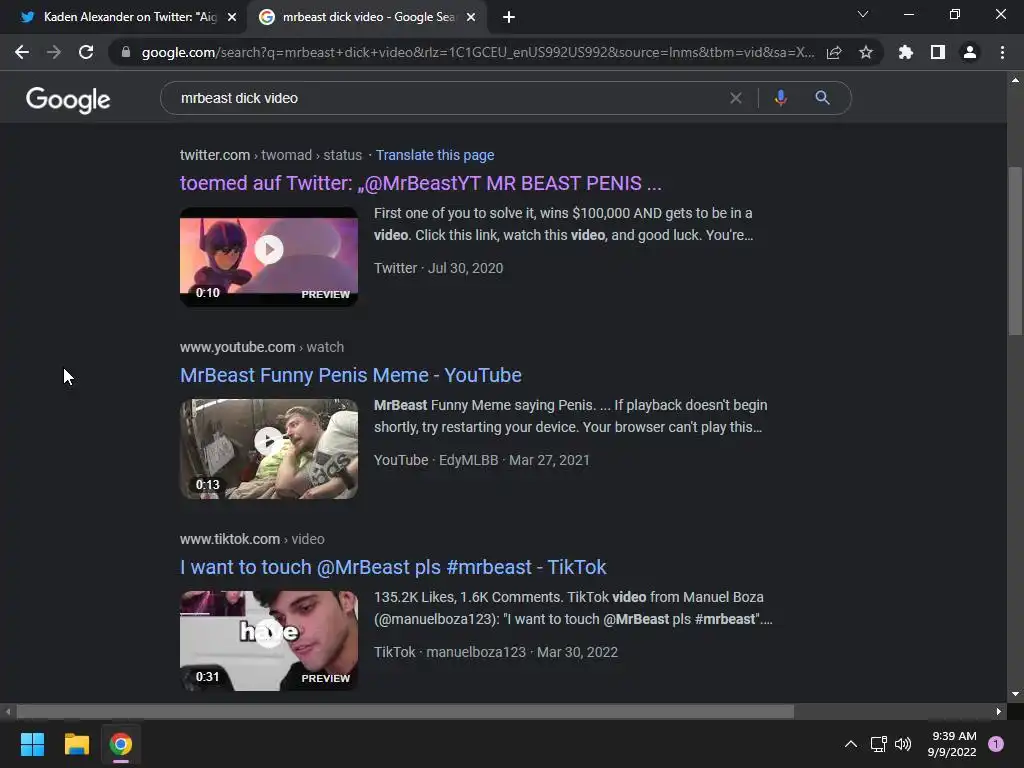Click the forward navigation arrow
This screenshot has width=1024, height=768.
click(x=54, y=52)
